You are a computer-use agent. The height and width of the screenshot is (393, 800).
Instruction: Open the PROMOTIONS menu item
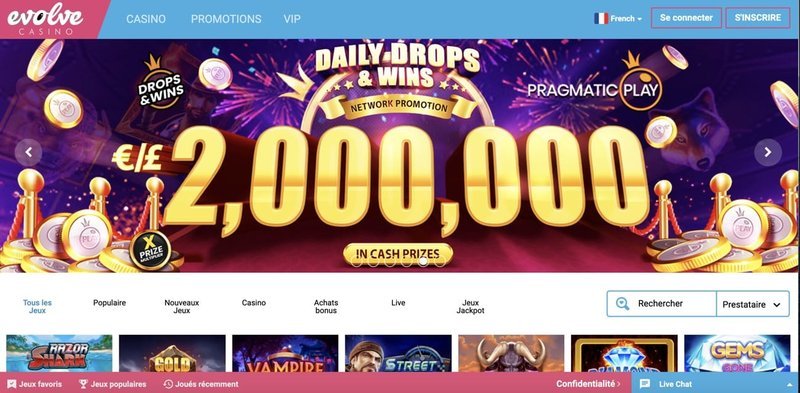pyautogui.click(x=226, y=19)
